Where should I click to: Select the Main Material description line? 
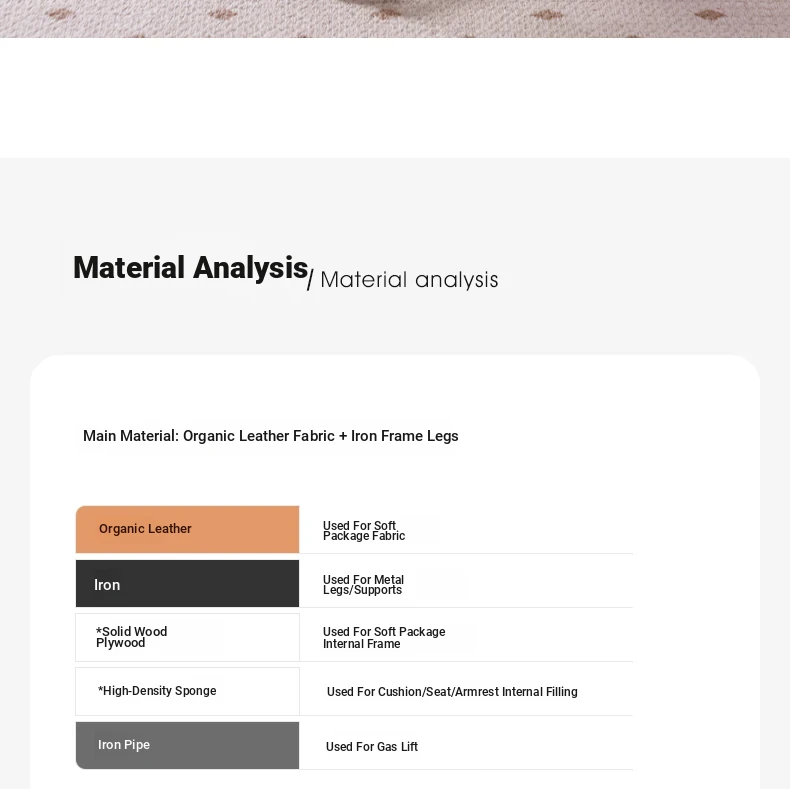click(x=271, y=436)
